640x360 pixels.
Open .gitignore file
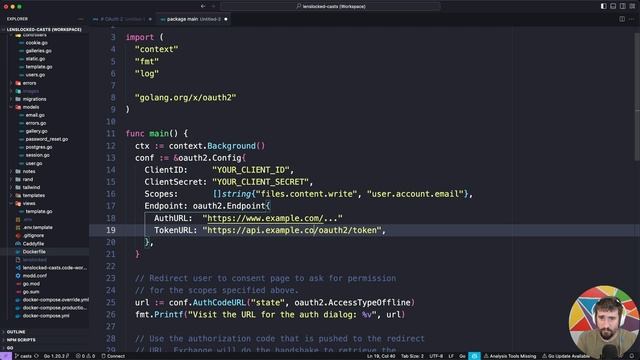[x=33, y=236]
